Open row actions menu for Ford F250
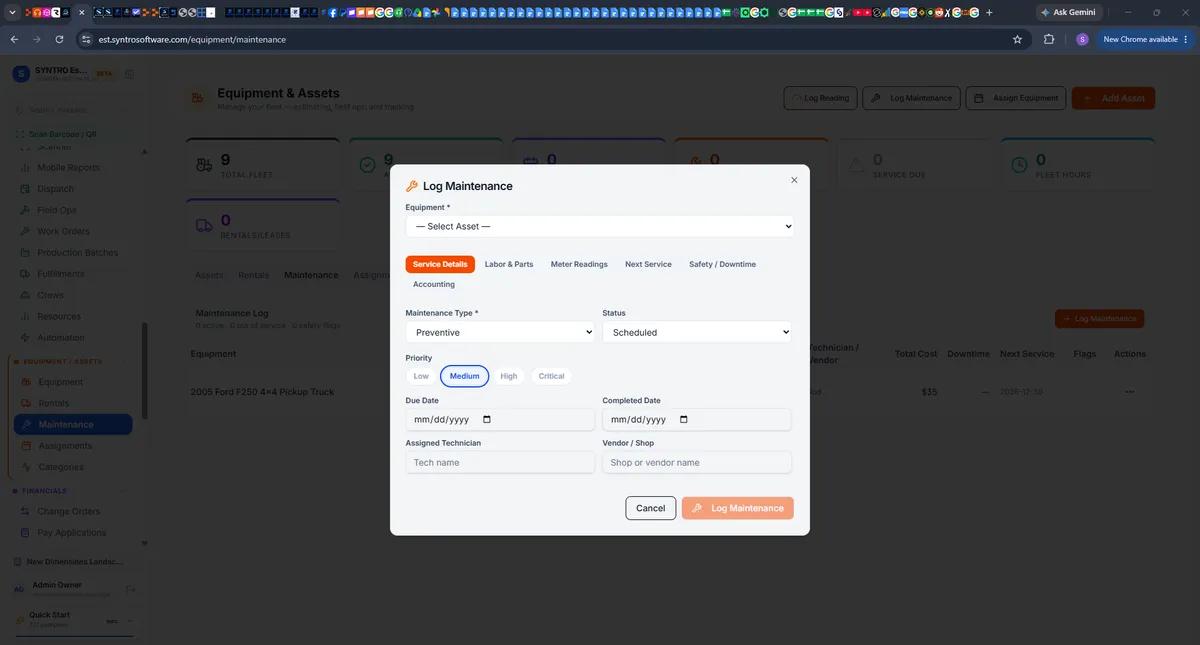1200x645 pixels. 1129,392
